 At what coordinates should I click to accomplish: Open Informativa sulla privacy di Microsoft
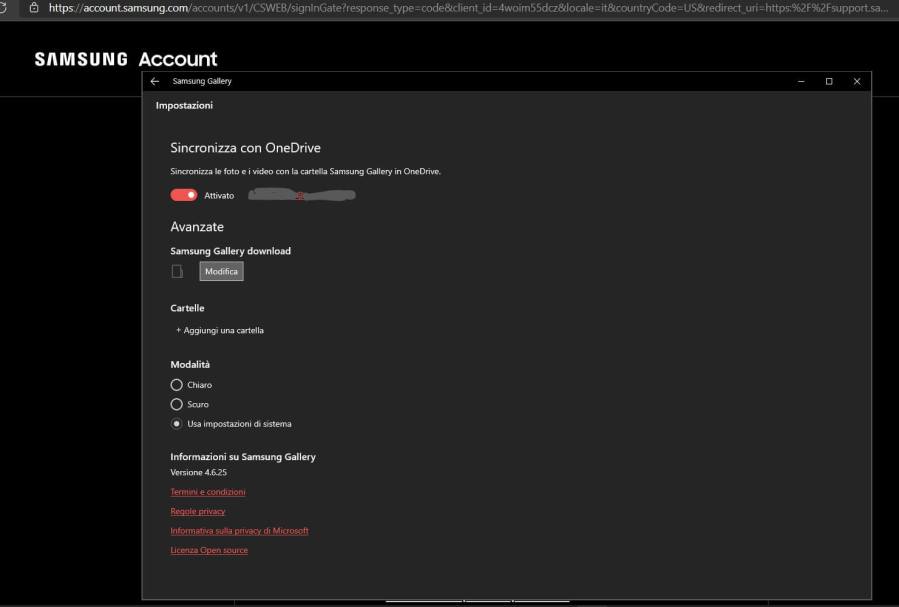[239, 531]
